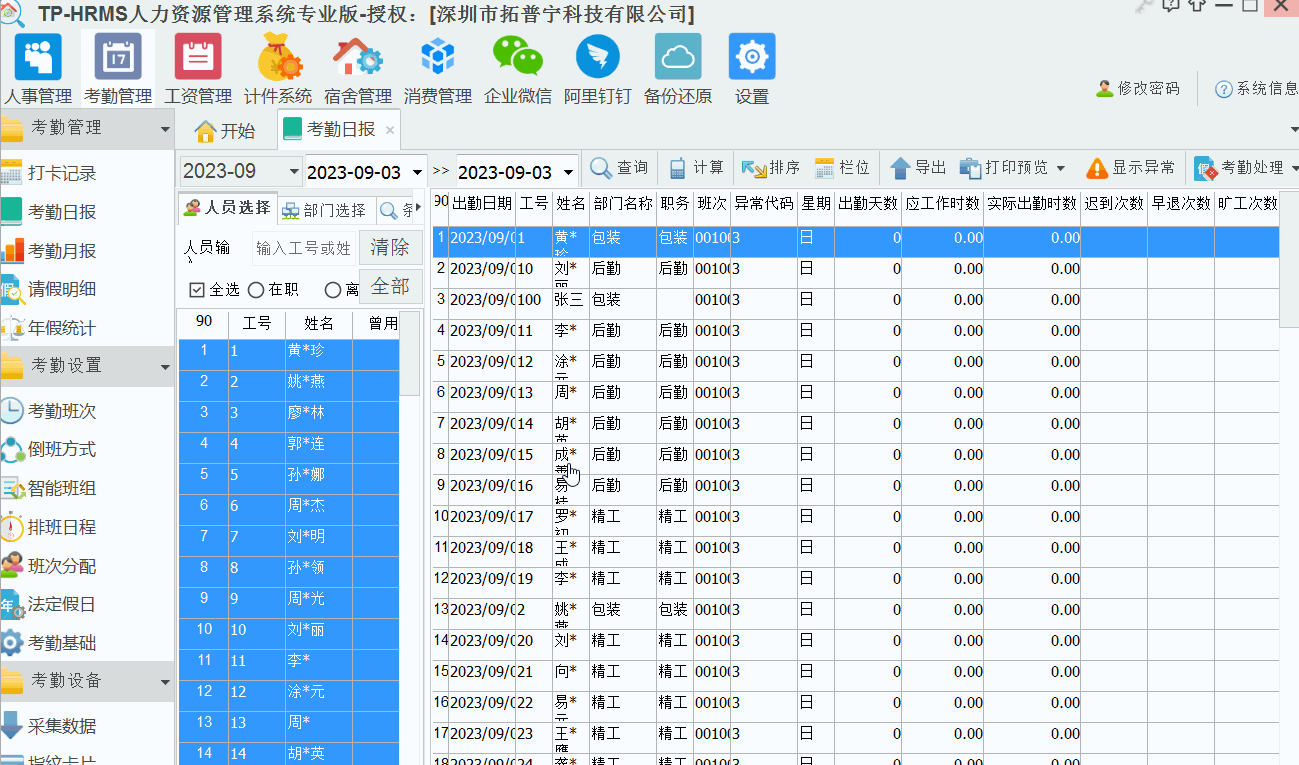Click 显示异常 warning toolbar button
Image resolution: width=1299 pixels, height=765 pixels.
tap(1131, 168)
